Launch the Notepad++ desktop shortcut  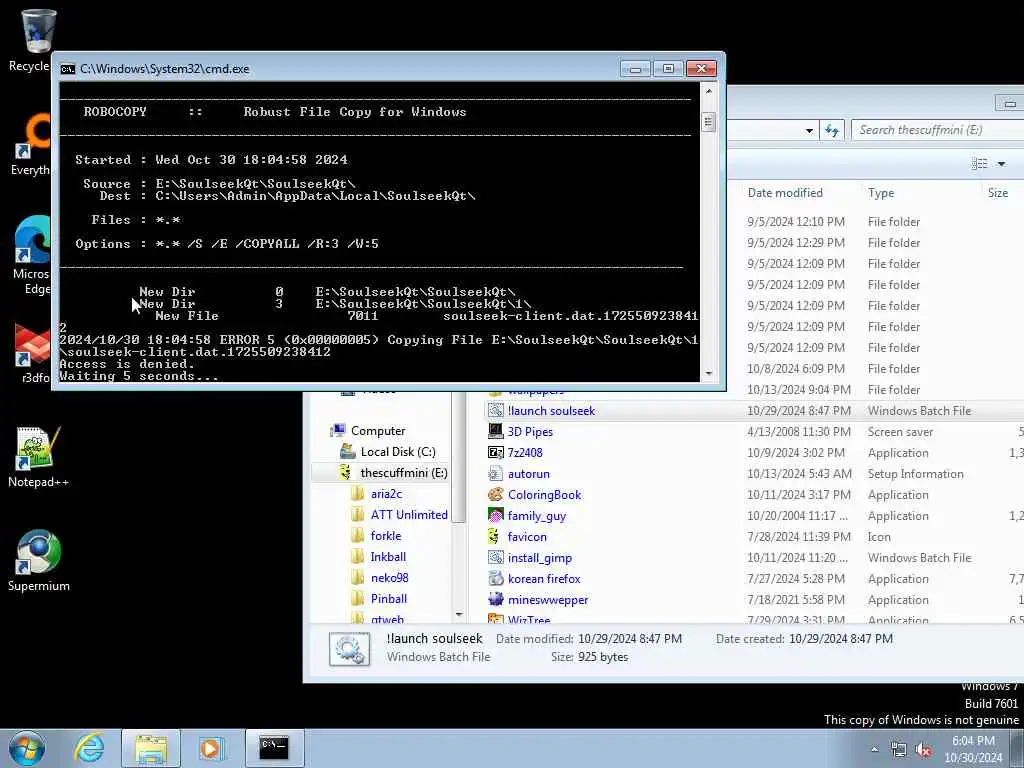(x=38, y=457)
